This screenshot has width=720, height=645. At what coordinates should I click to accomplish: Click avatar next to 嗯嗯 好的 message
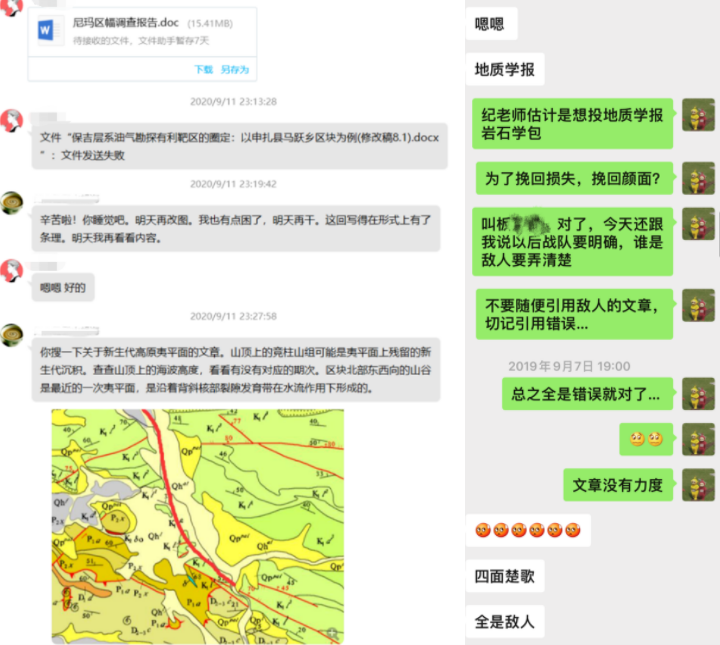11,271
